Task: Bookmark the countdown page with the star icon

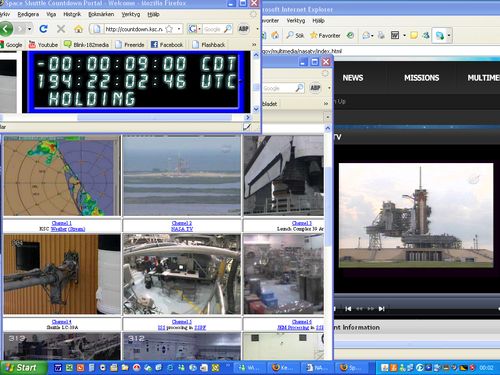Action: 170,29
